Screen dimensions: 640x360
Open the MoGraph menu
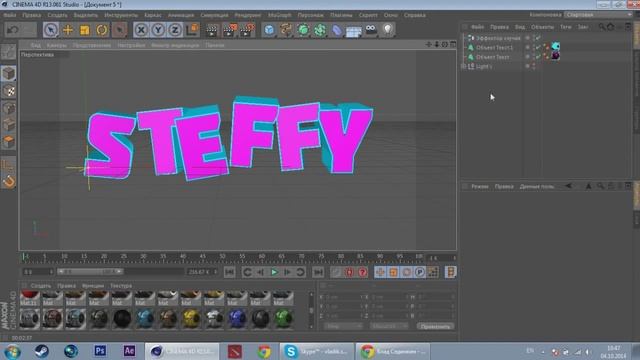click(280, 15)
